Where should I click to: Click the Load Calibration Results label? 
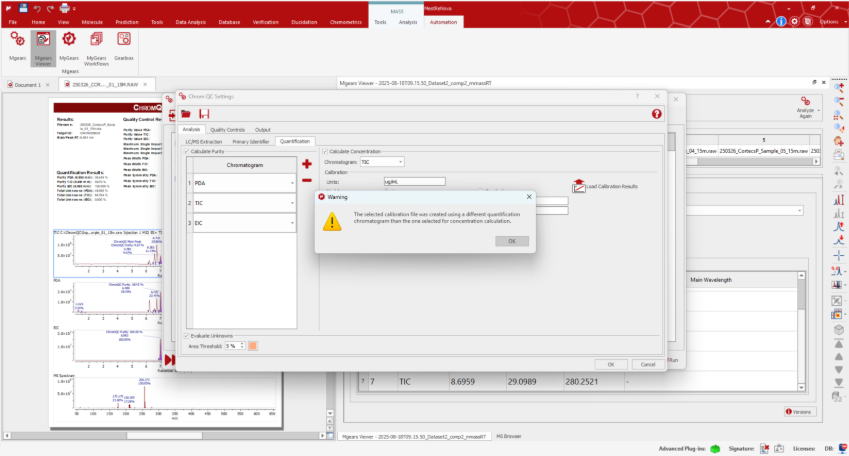pyautogui.click(x=612, y=186)
